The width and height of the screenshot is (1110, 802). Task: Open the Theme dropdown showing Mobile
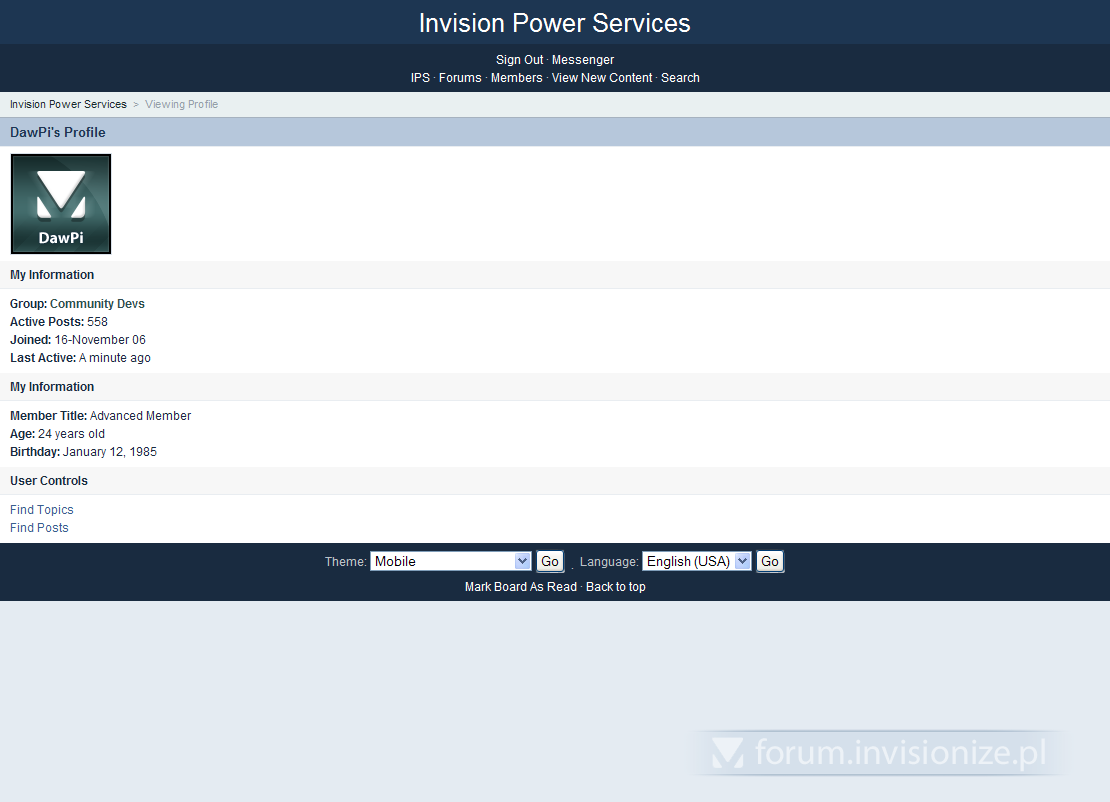(x=450, y=561)
